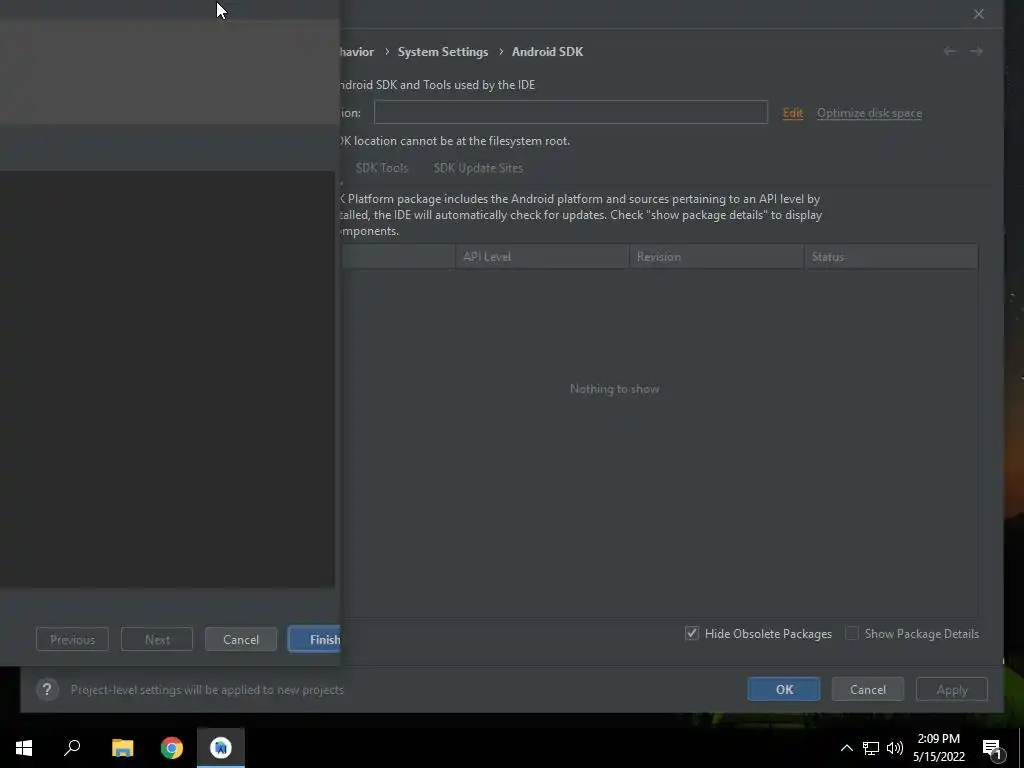Click the 'Nothing to show' text
The image size is (1024, 768).
tap(615, 389)
